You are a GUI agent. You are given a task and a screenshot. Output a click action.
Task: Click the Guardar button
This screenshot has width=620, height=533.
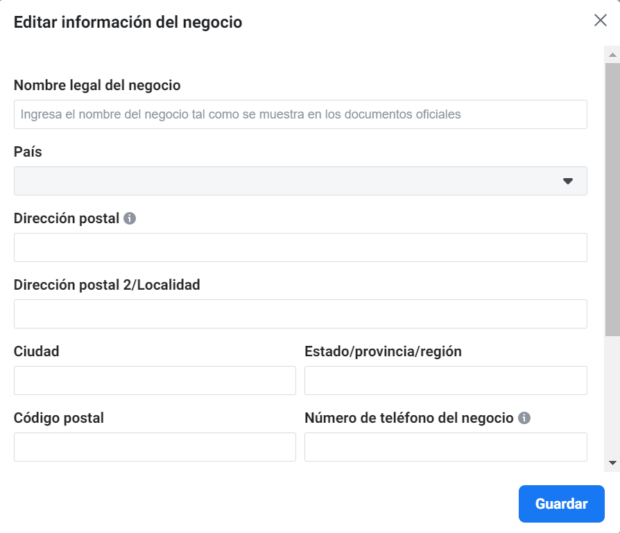click(x=561, y=504)
